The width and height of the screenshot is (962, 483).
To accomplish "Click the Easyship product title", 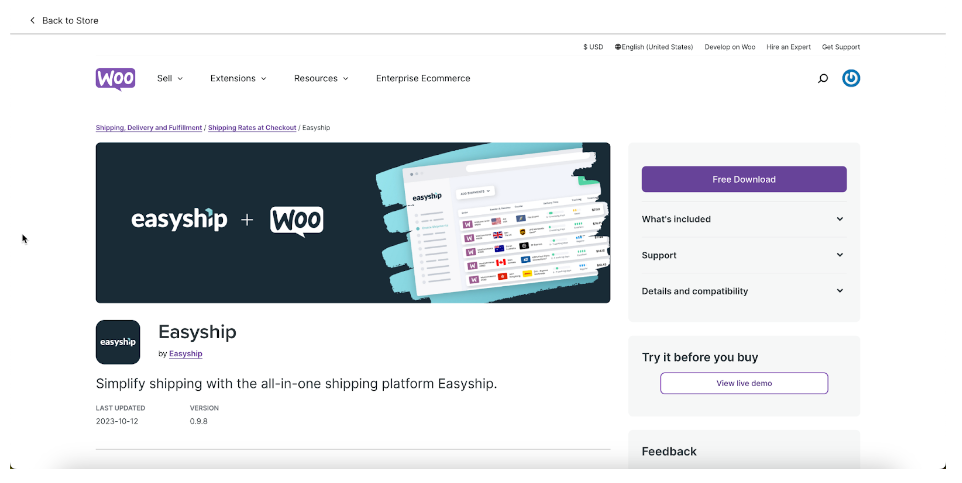I will click(x=197, y=332).
